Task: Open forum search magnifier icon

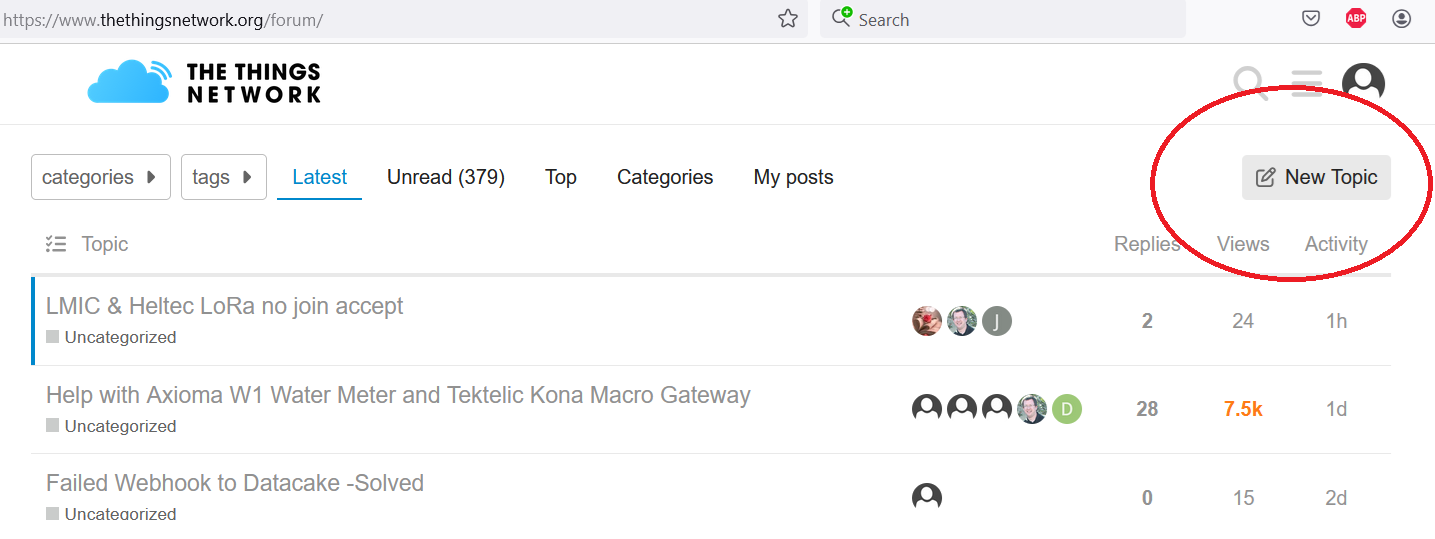Action: pos(1249,83)
